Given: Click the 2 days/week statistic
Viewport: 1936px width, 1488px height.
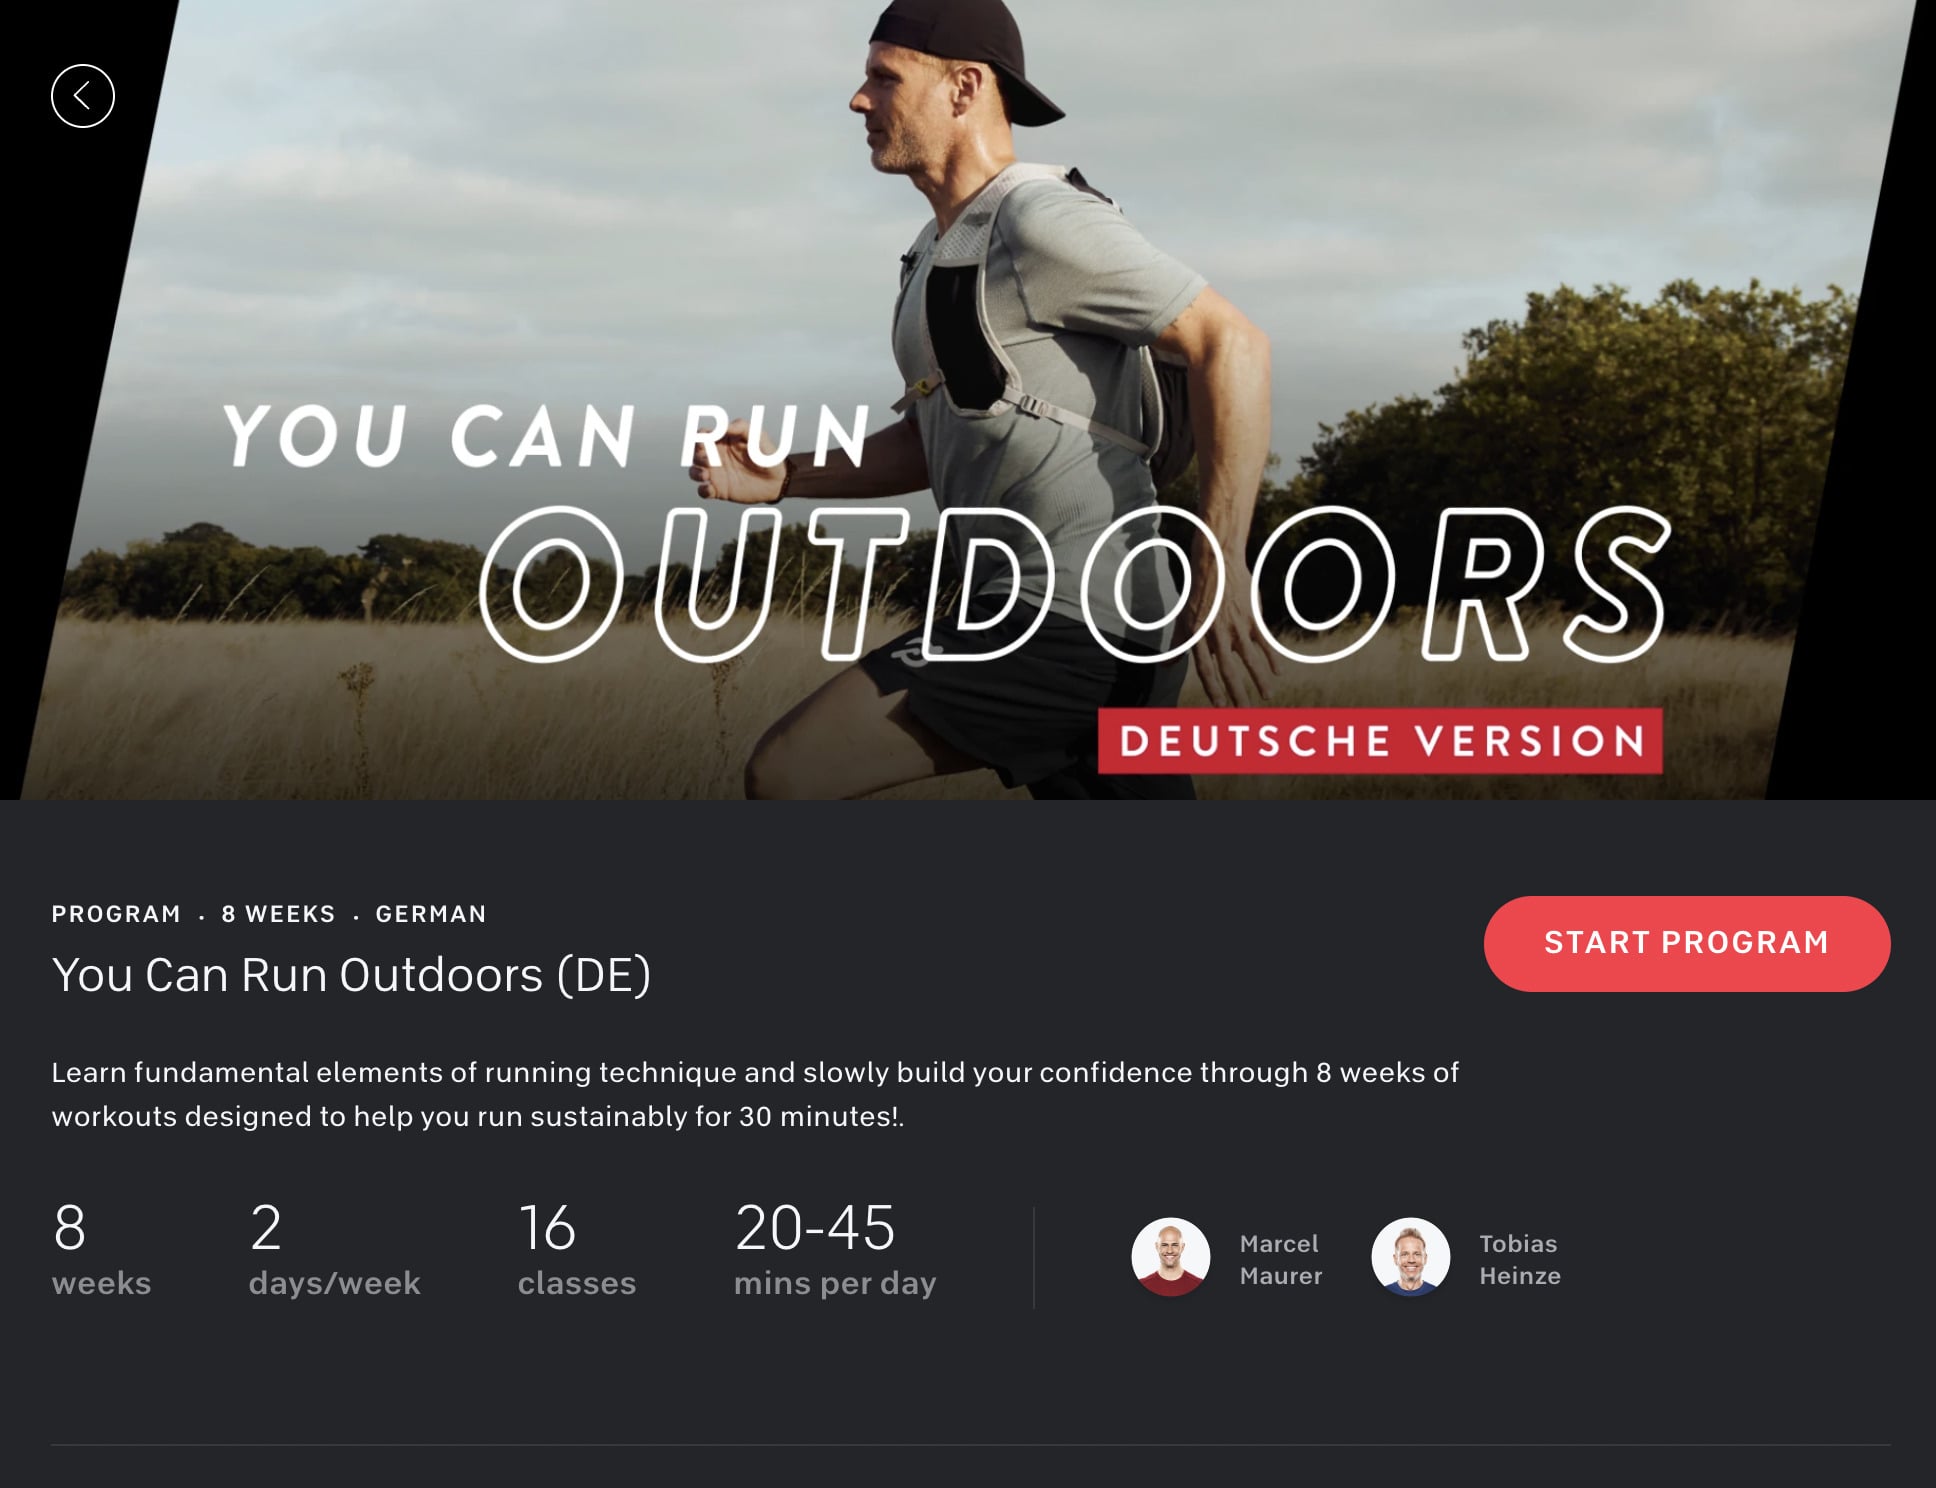Looking at the screenshot, I should point(334,1250).
